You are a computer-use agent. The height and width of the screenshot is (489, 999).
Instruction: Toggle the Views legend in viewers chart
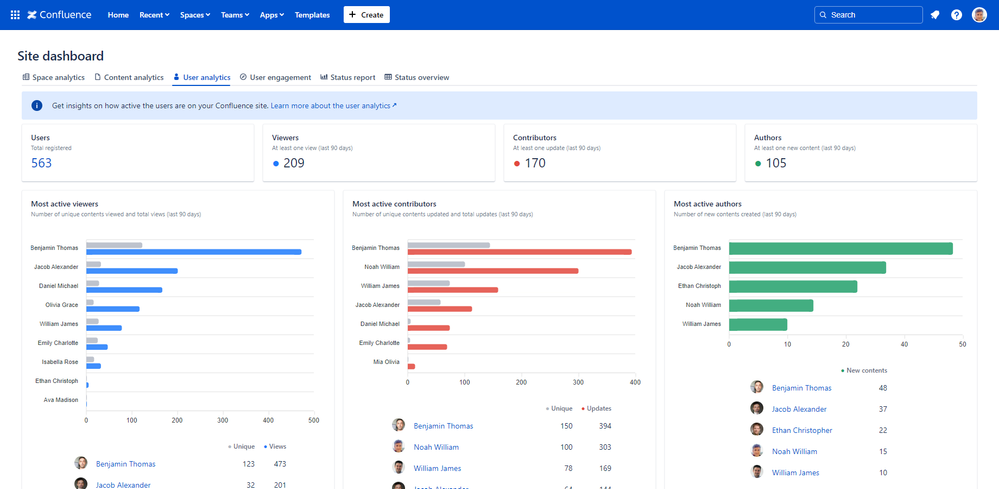pyautogui.click(x=273, y=446)
